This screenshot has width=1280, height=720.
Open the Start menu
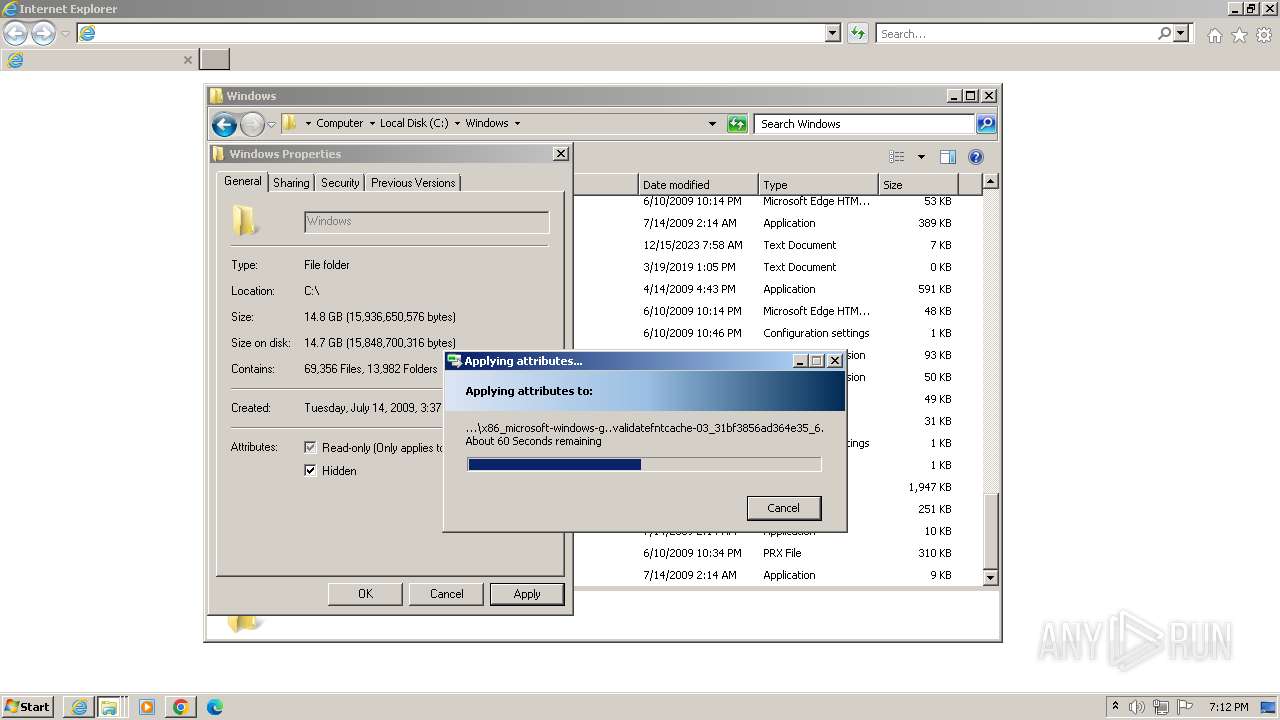click(x=27, y=707)
